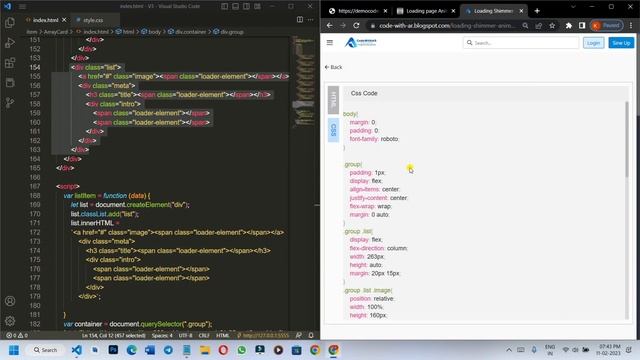The height and width of the screenshot is (360, 640).
Task: Share this page icon in Chrome
Action: click(539, 25)
